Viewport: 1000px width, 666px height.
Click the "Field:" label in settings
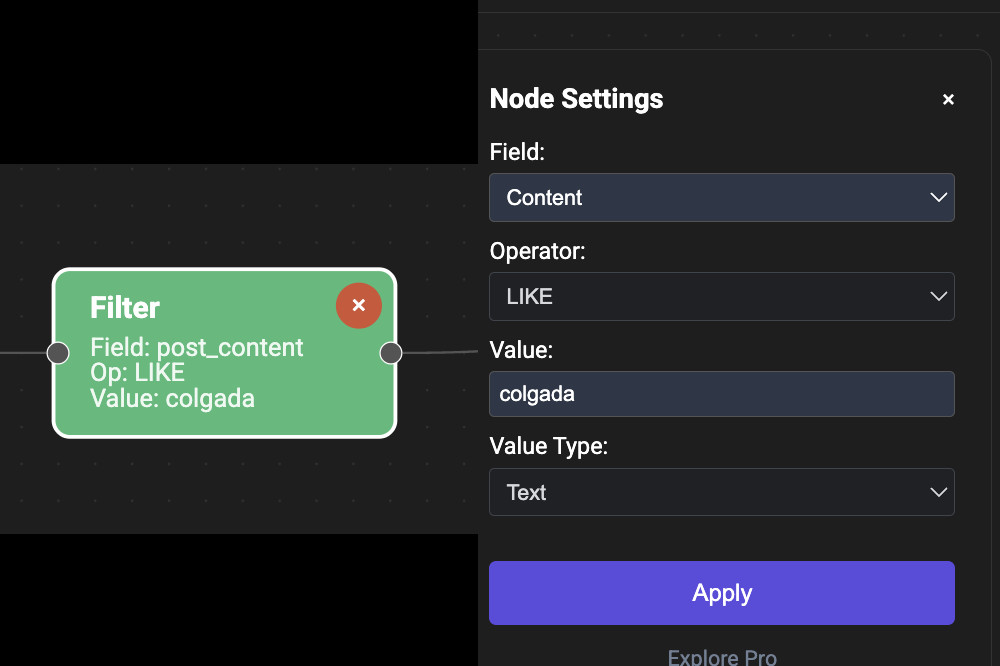coord(517,152)
